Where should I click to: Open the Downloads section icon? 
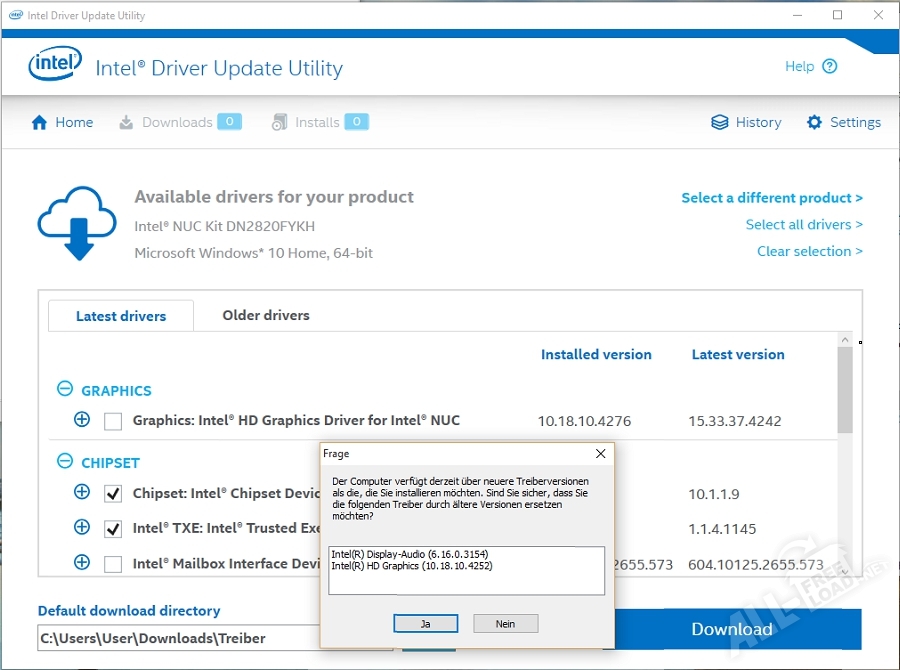pos(126,123)
